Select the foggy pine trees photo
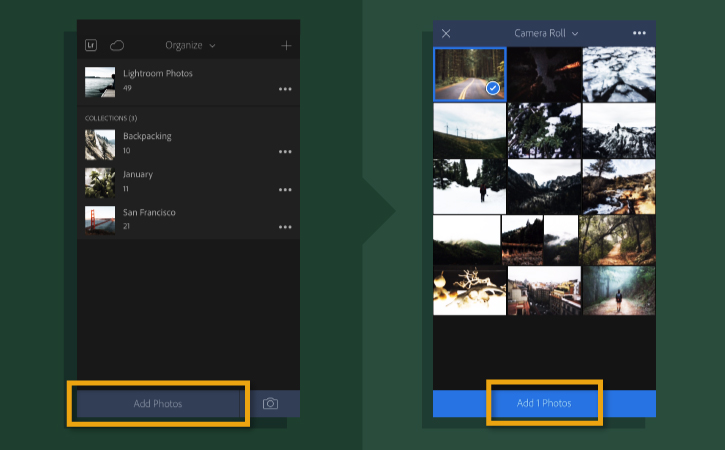 [x=561, y=240]
